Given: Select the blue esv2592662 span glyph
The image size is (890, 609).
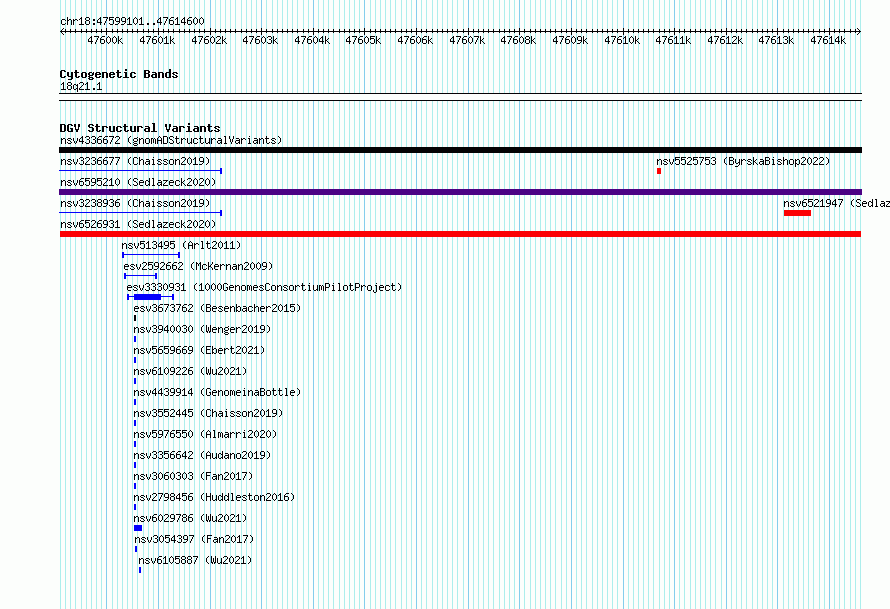Looking at the screenshot, I should [x=140, y=276].
